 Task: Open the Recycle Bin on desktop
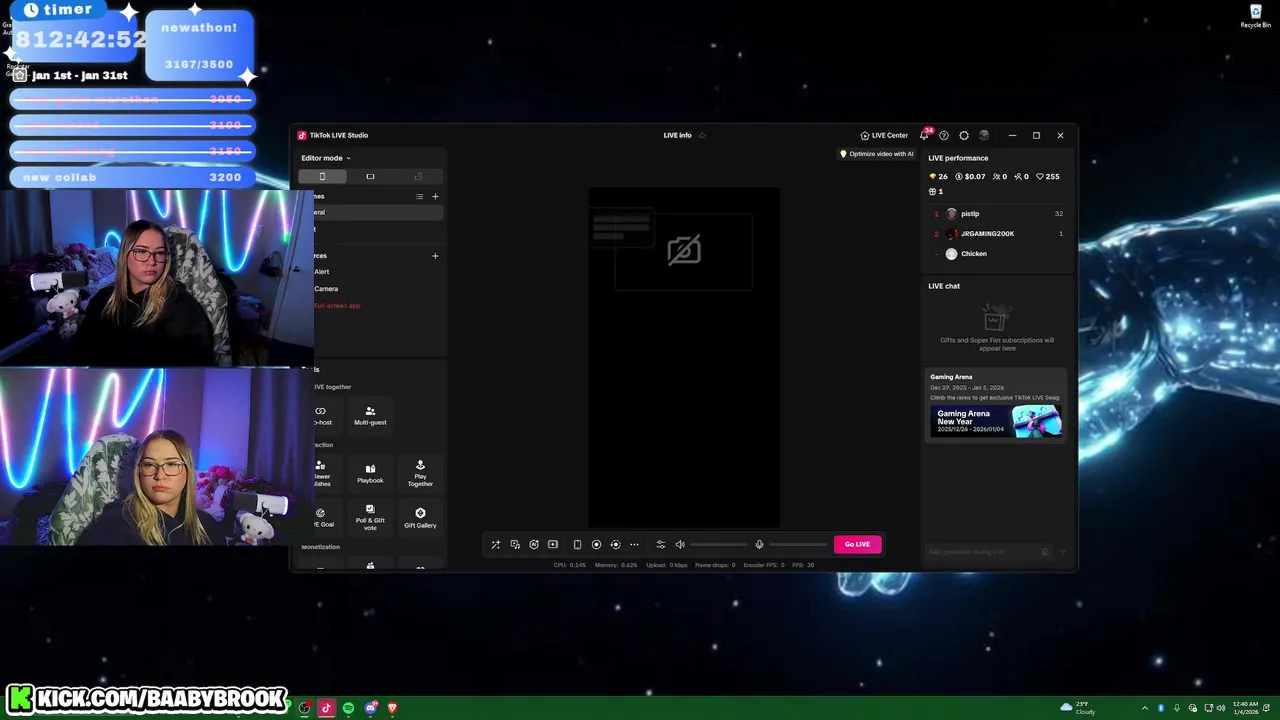point(1256,16)
